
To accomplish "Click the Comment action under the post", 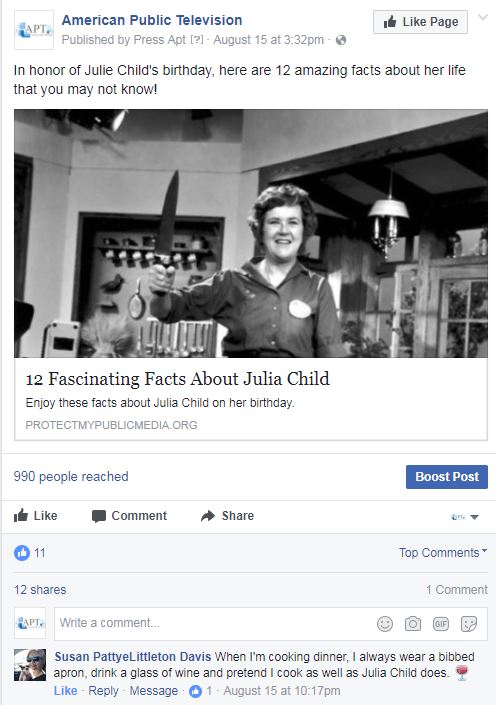I will click(129, 516).
